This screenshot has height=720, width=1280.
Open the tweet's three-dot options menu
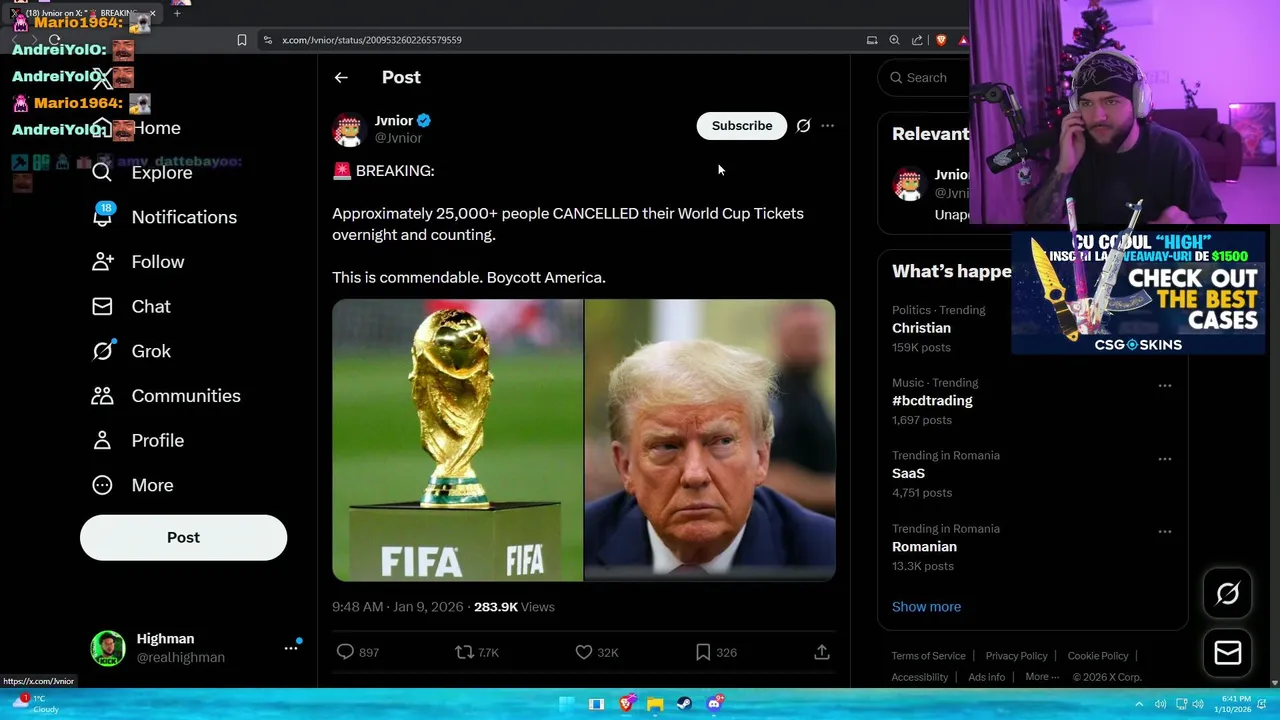(827, 126)
